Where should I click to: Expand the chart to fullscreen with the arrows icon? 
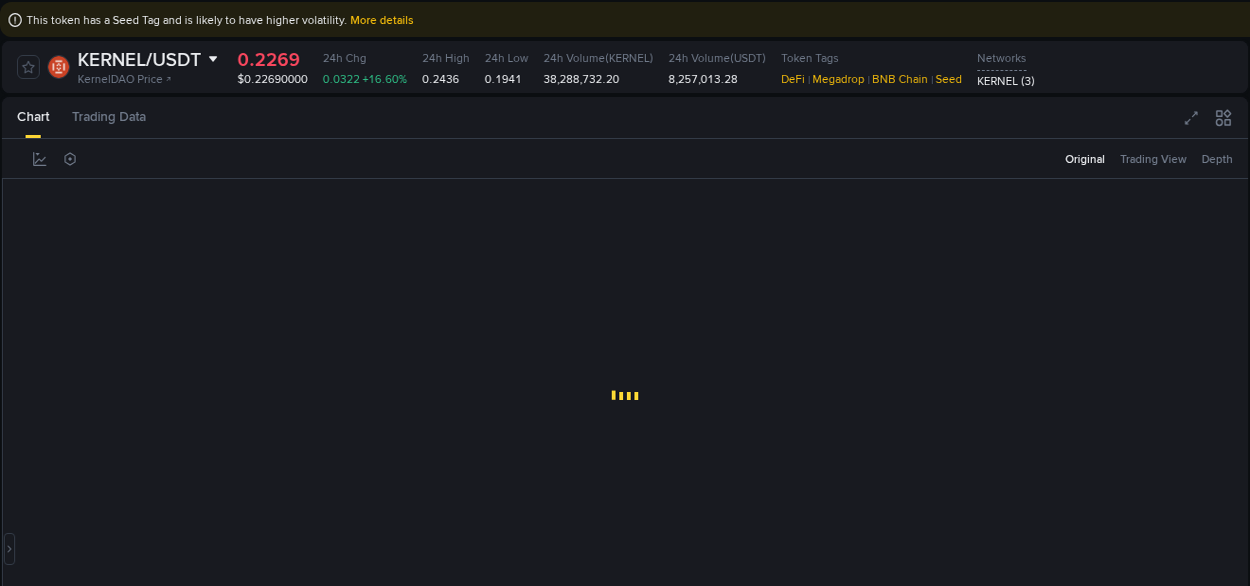click(1191, 117)
